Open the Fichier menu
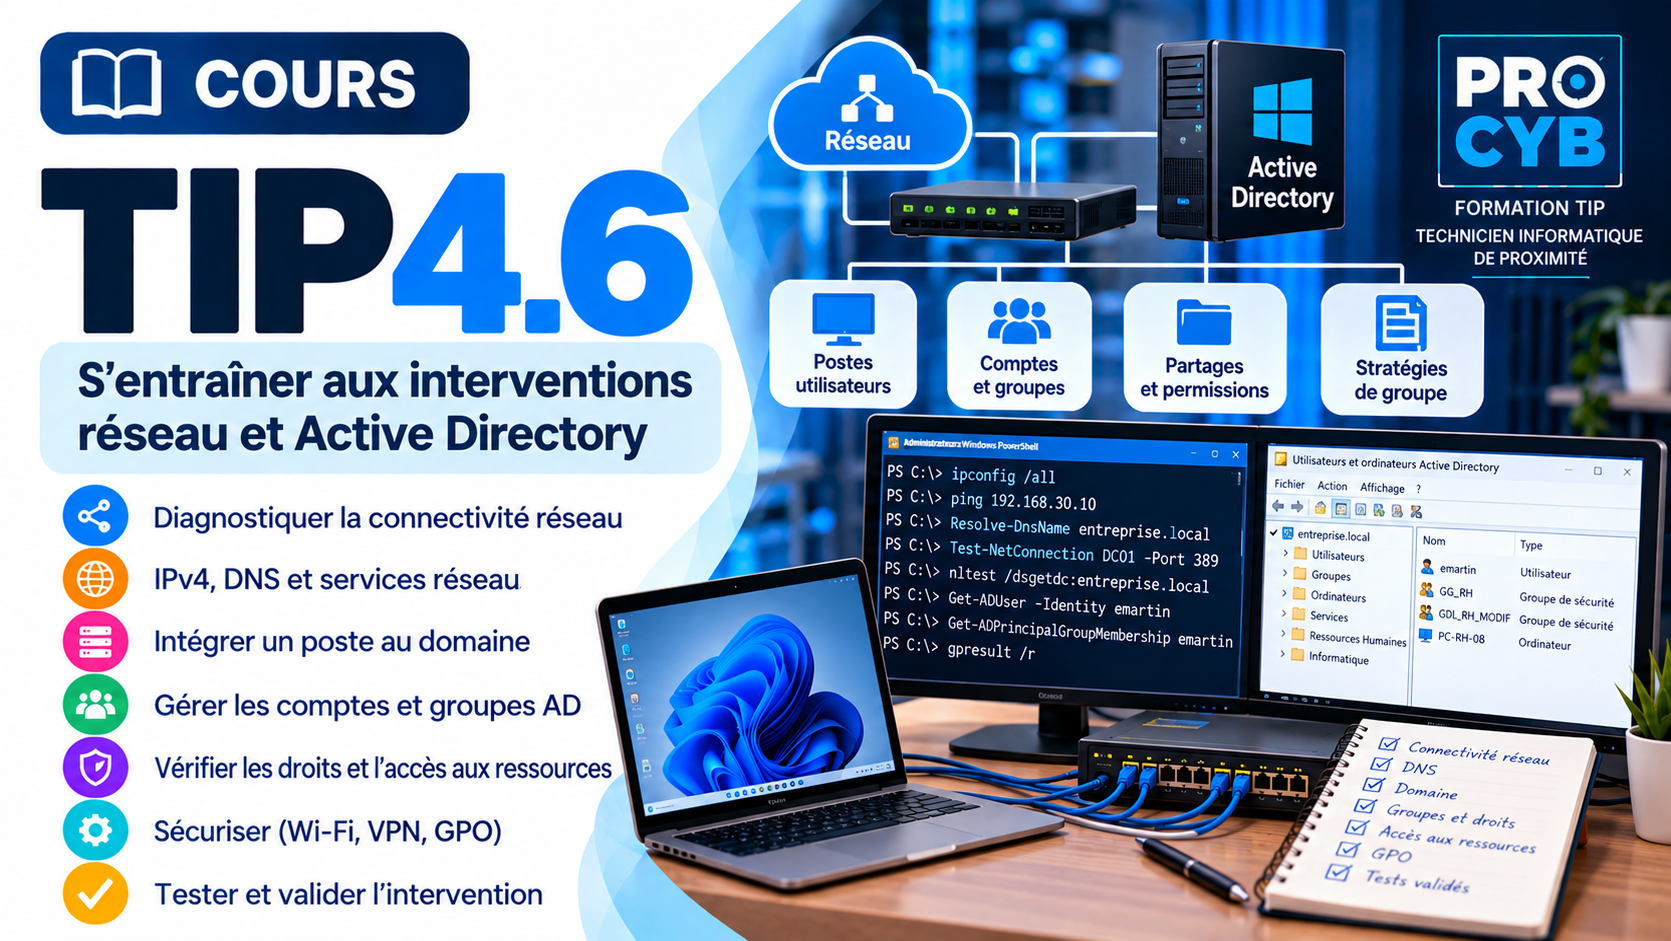 [x=1289, y=484]
